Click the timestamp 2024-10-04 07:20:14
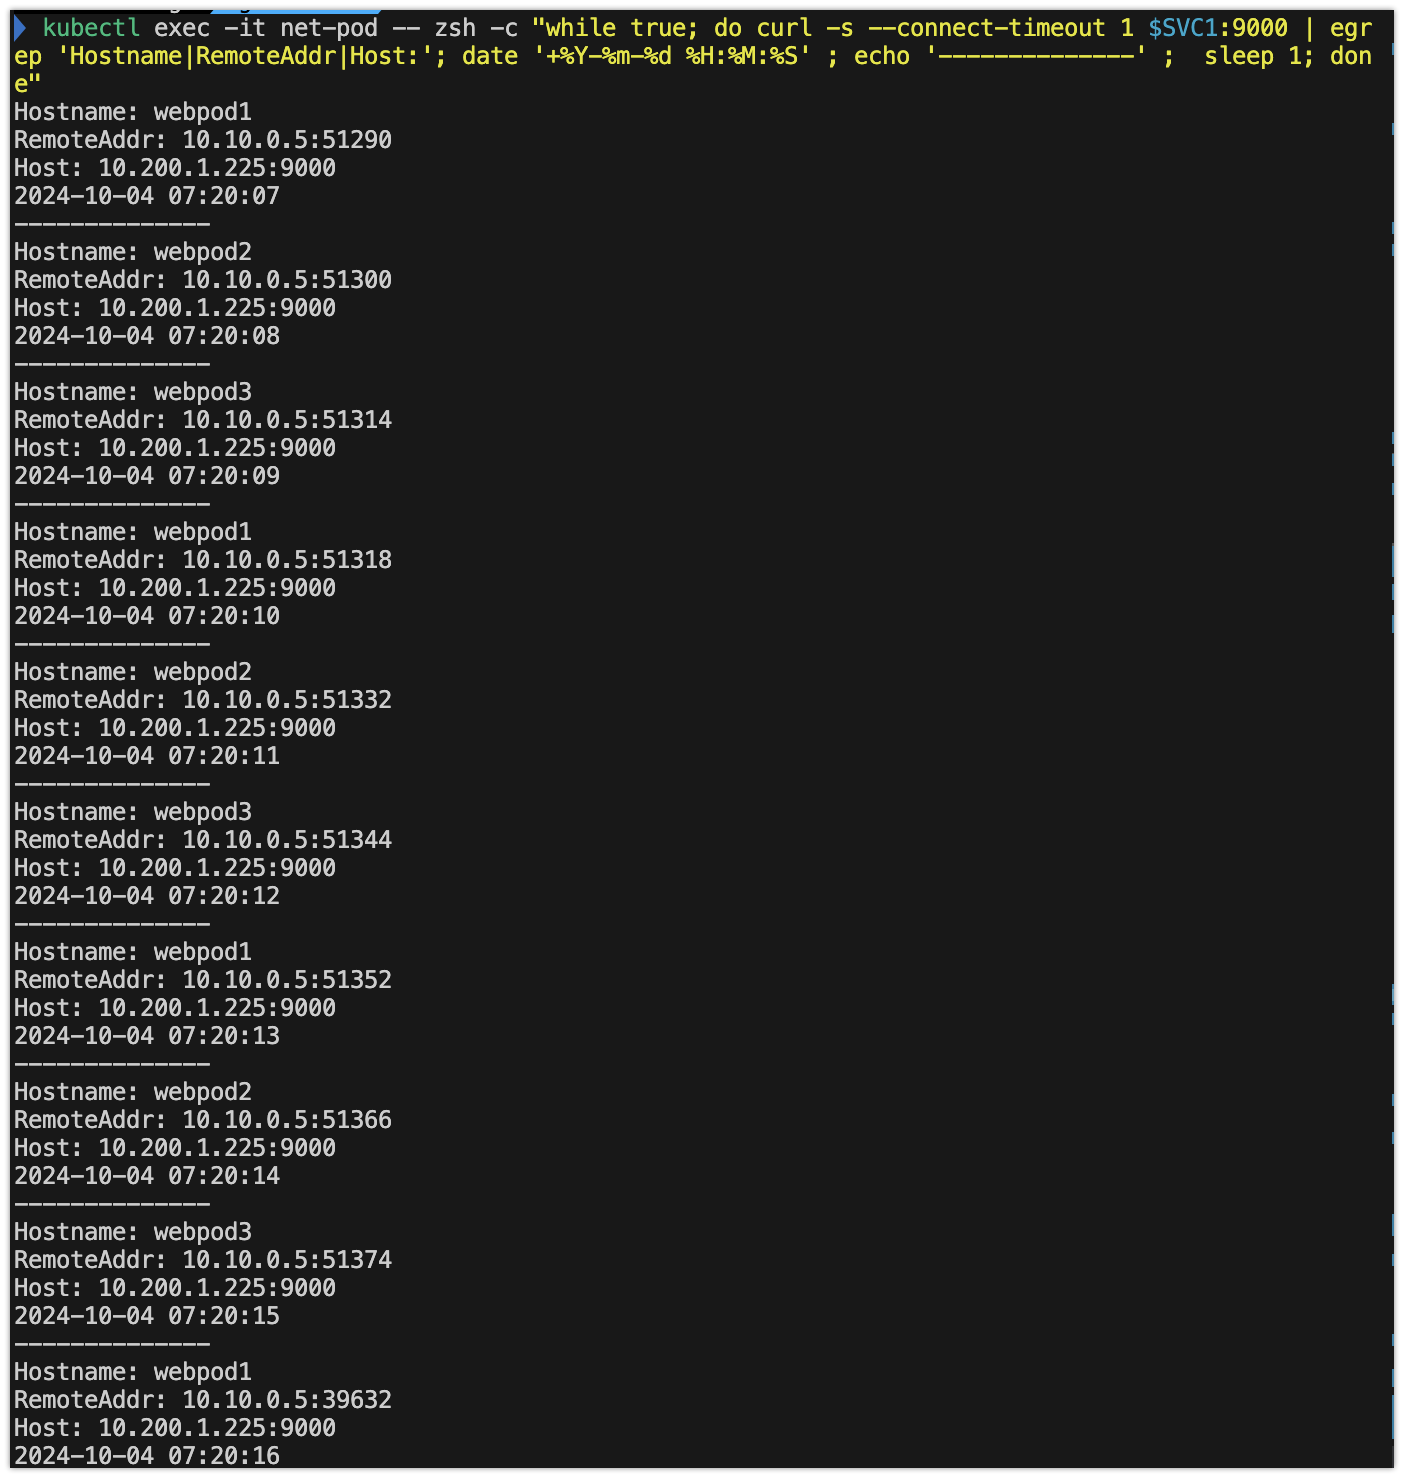The width and height of the screenshot is (1404, 1478). point(147,1176)
